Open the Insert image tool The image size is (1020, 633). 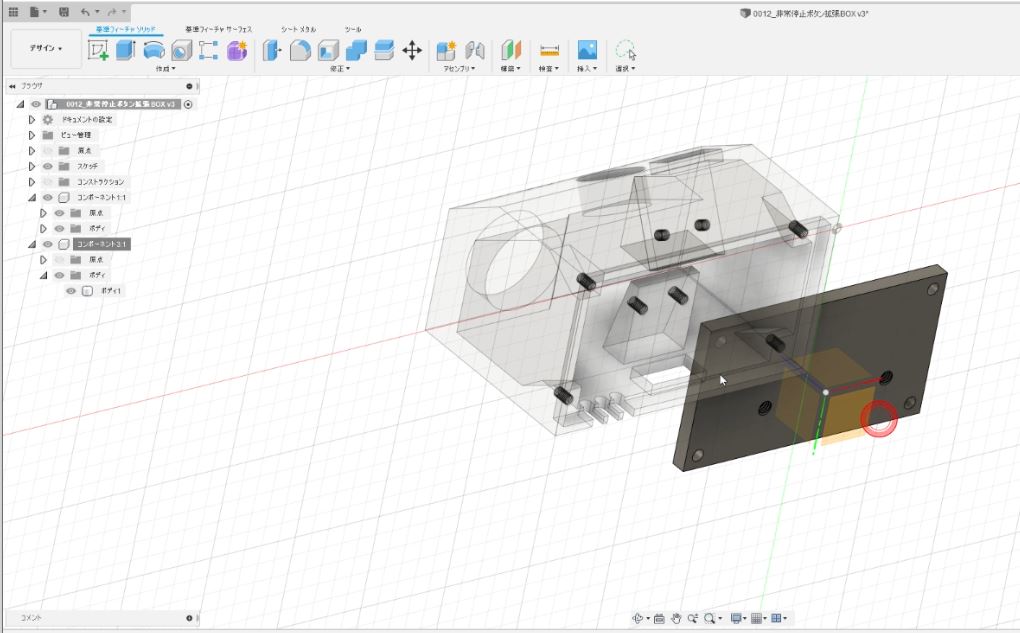tap(588, 50)
